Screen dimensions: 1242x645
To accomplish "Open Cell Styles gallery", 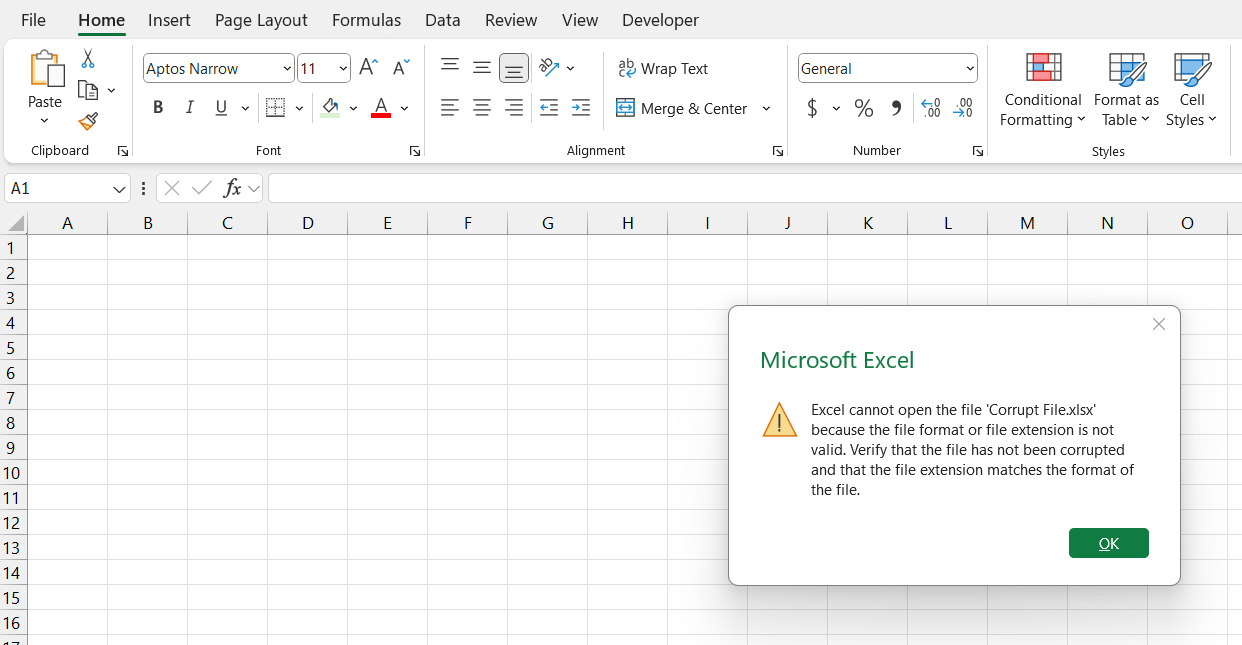I will click(x=1192, y=90).
